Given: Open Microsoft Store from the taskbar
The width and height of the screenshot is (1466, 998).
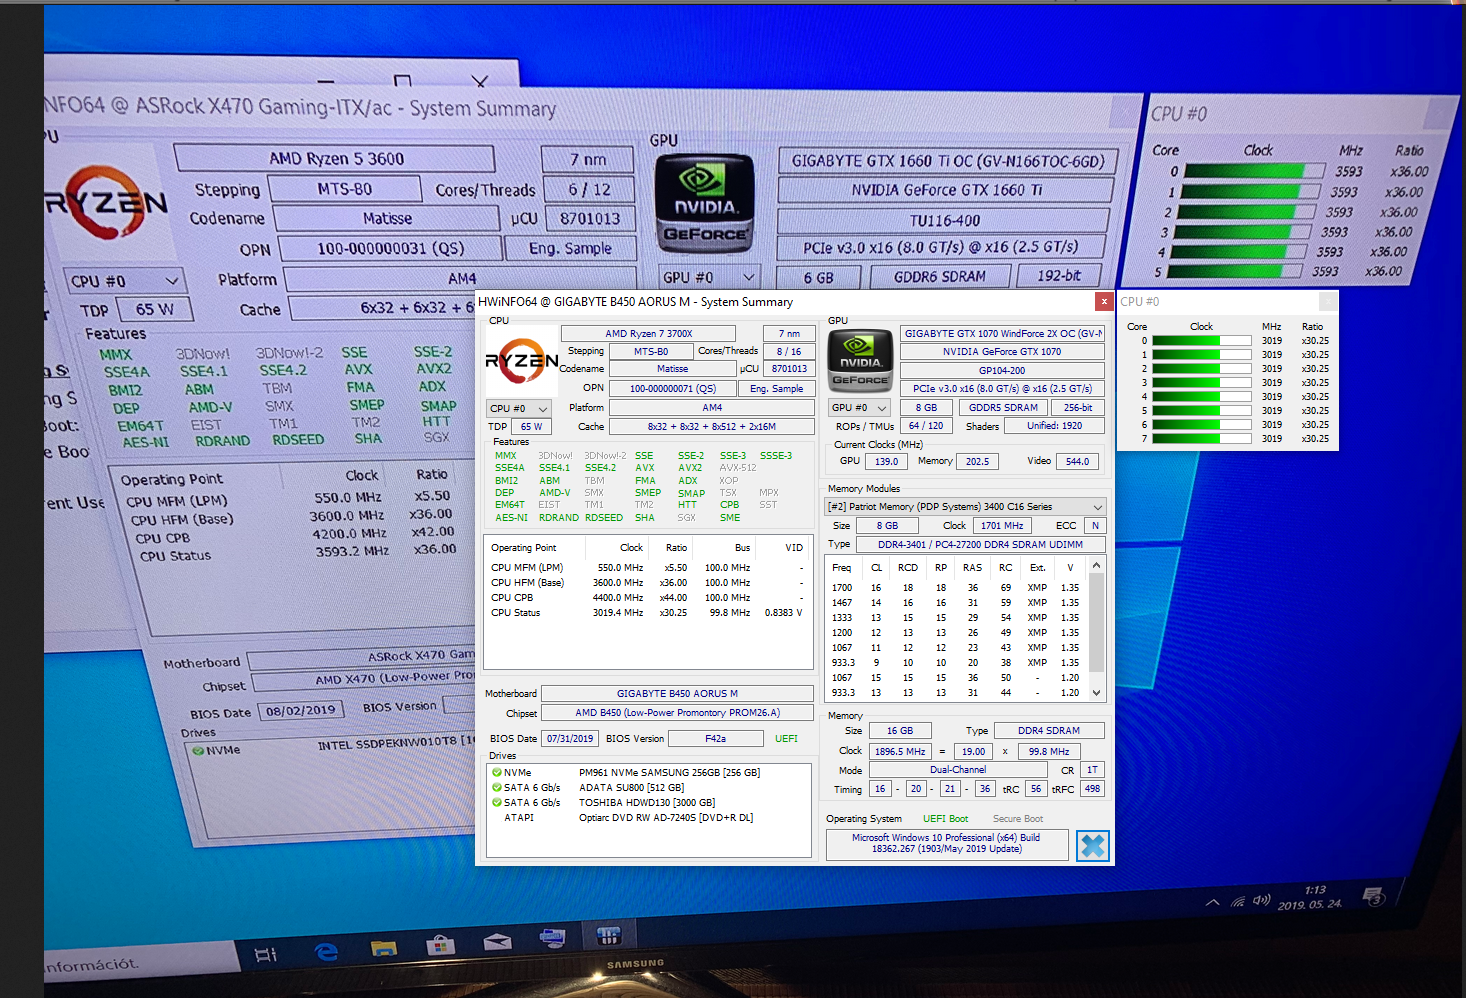Looking at the screenshot, I should (441, 943).
